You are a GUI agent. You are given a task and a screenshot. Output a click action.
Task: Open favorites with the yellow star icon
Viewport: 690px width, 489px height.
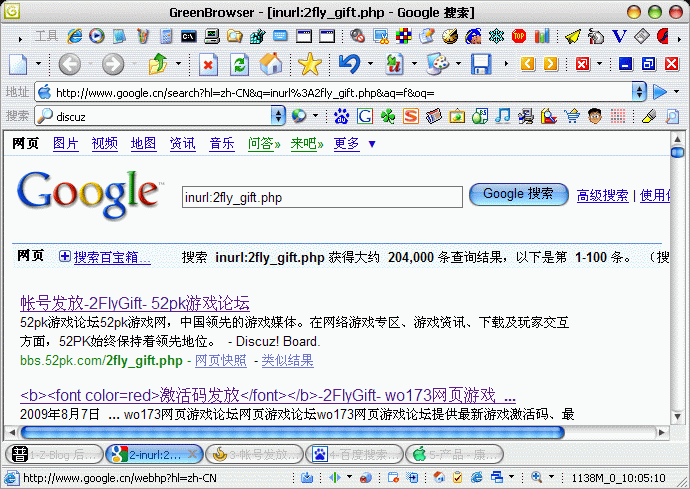pyautogui.click(x=310, y=64)
